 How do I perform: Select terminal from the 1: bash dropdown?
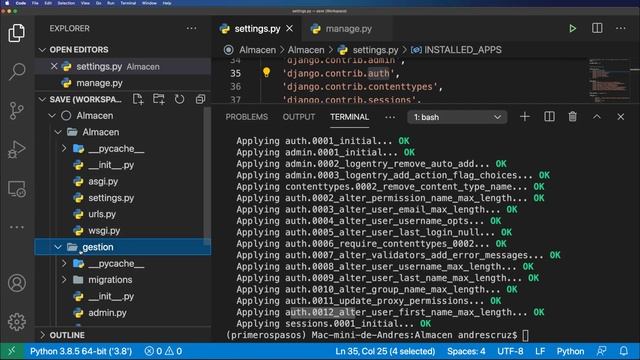(457, 117)
